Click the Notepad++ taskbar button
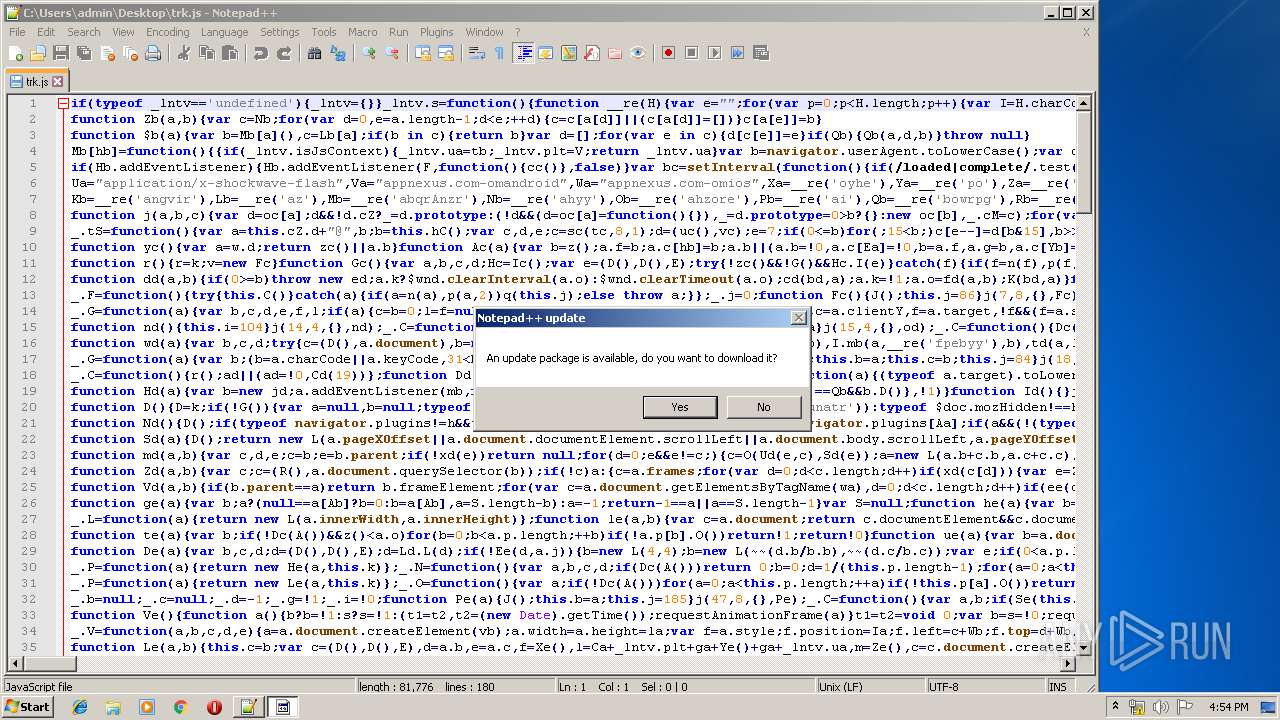 coord(247,707)
